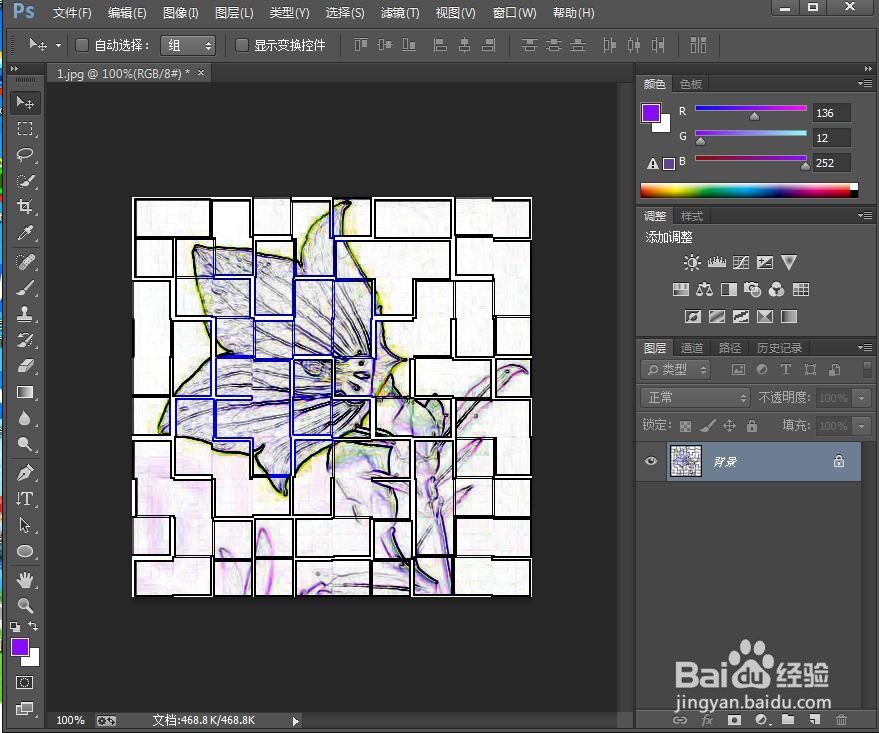This screenshot has width=879, height=733.
Task: Select the Eyedropper tool
Action: click(x=25, y=233)
